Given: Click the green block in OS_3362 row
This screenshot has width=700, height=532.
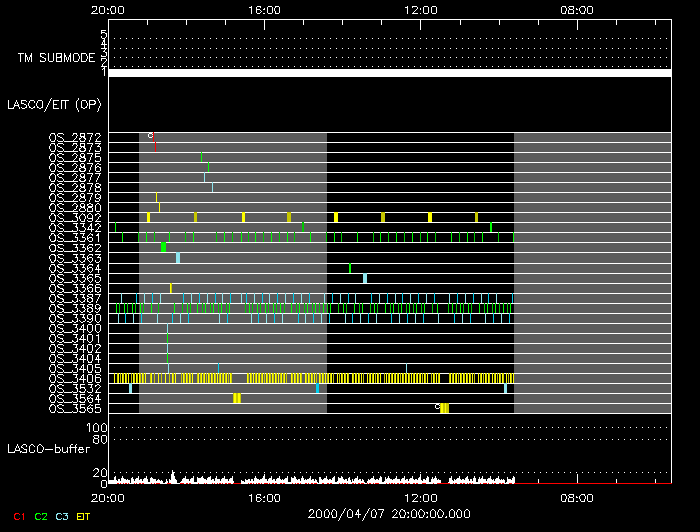Looking at the screenshot, I should [x=163, y=247].
